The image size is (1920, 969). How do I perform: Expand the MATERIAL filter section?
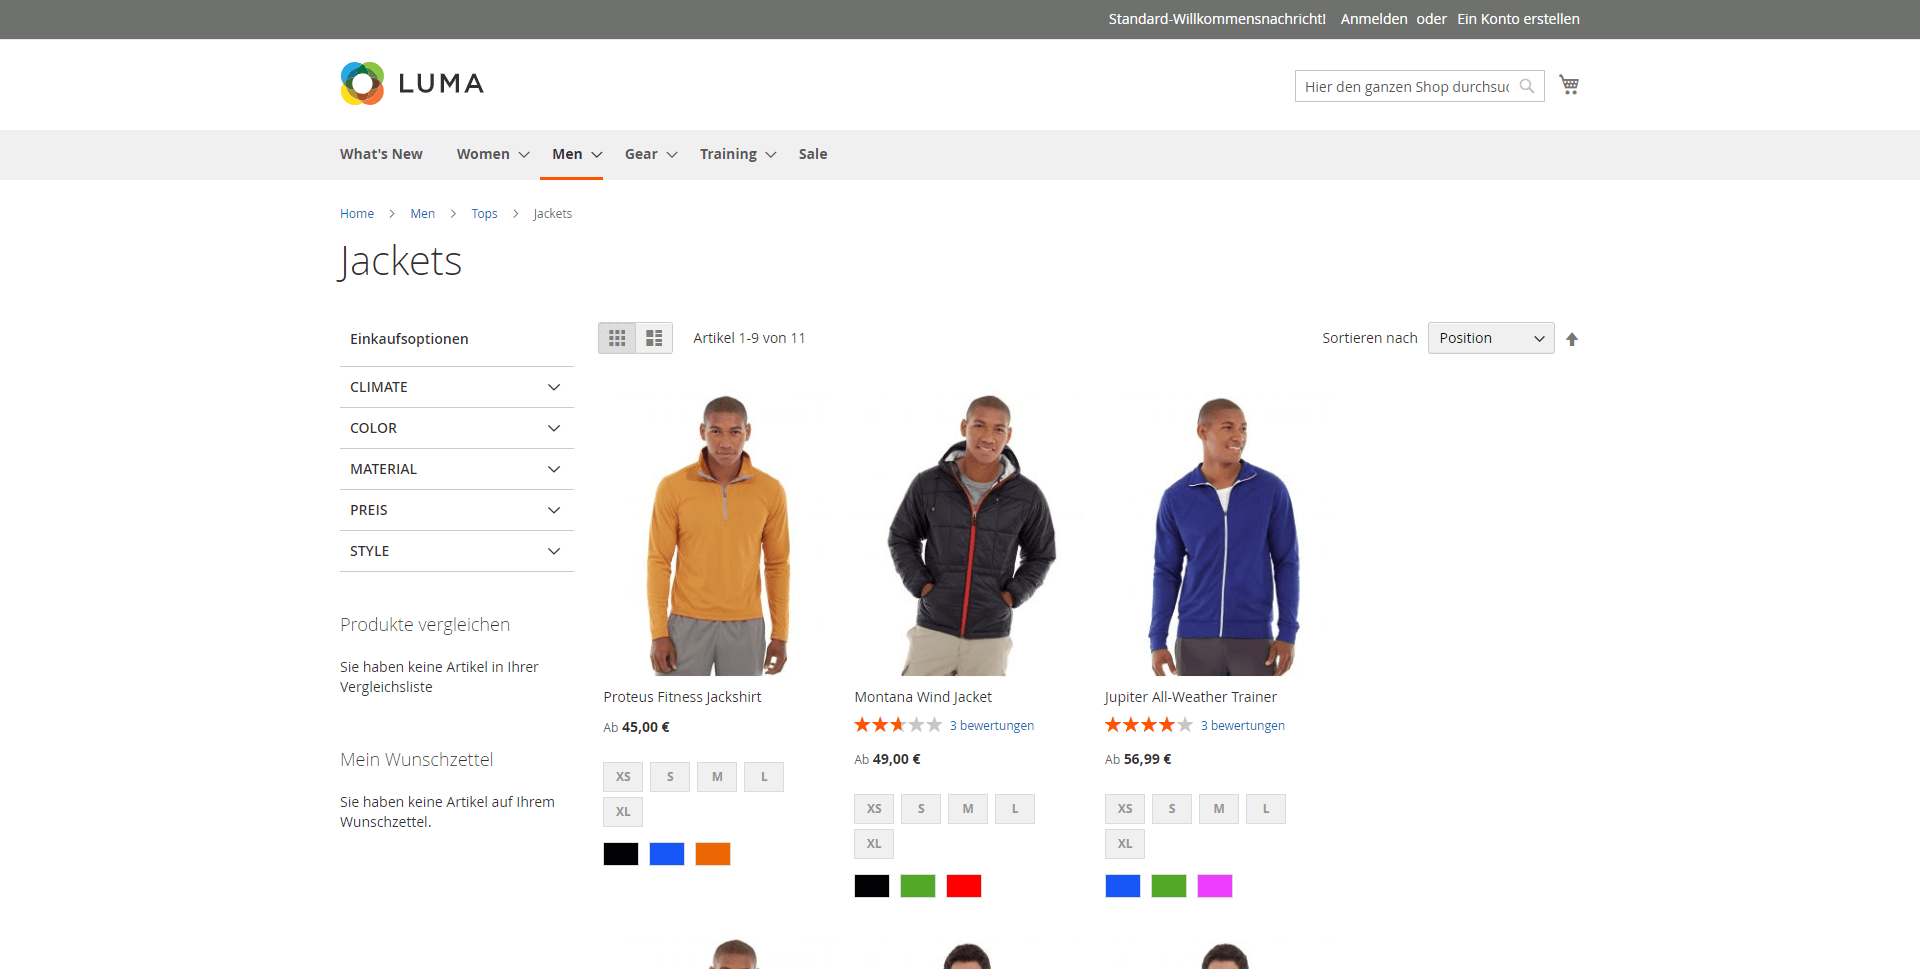[456, 469]
